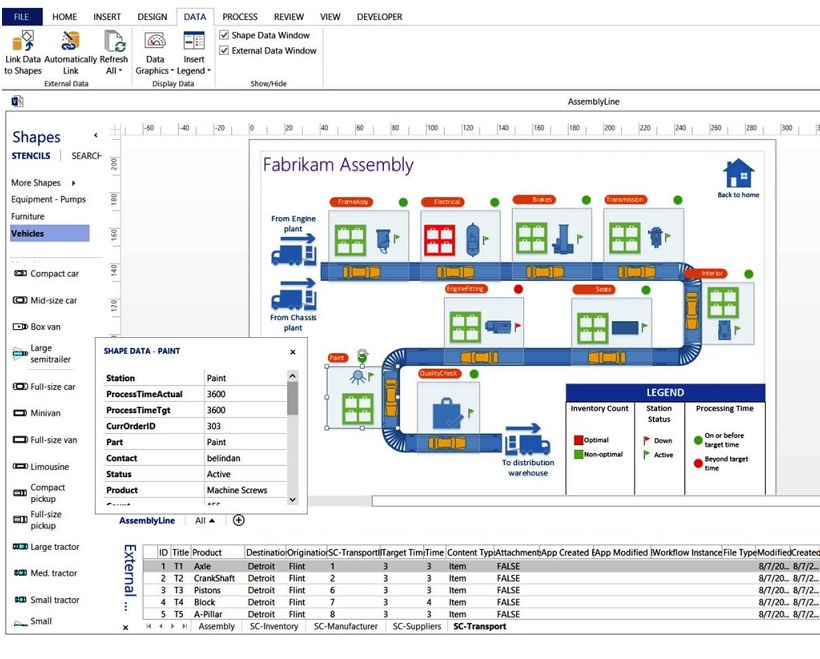Screen dimensions: 820x659
Task: Select the Full-size car stencil shape
Action: coord(44,387)
